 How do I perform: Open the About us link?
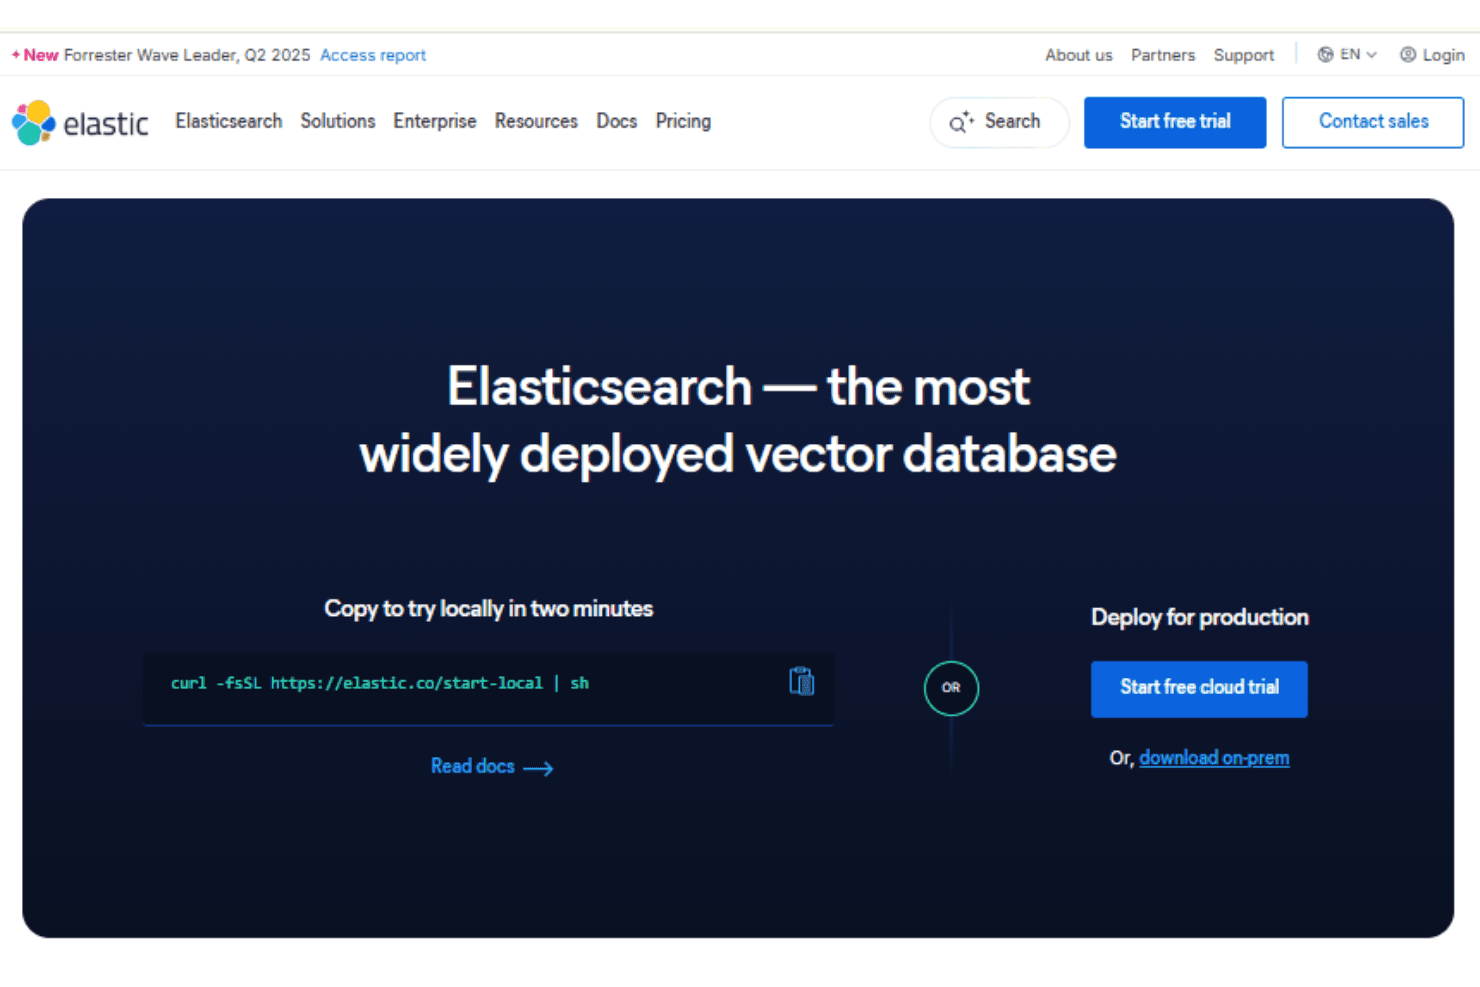[x=1079, y=55]
